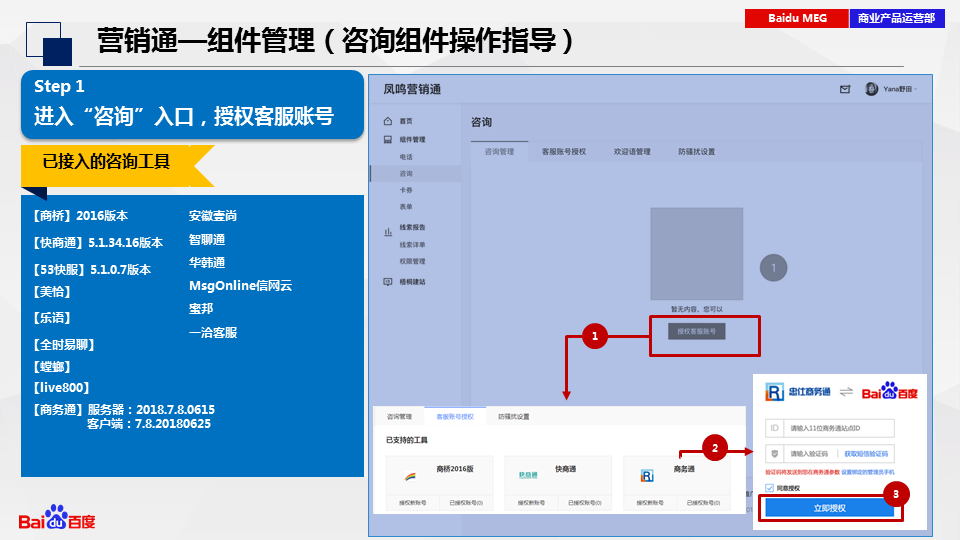The image size is (960, 540).
Task: Collapse the 线索报告 sidebar group
Action: tap(412, 227)
